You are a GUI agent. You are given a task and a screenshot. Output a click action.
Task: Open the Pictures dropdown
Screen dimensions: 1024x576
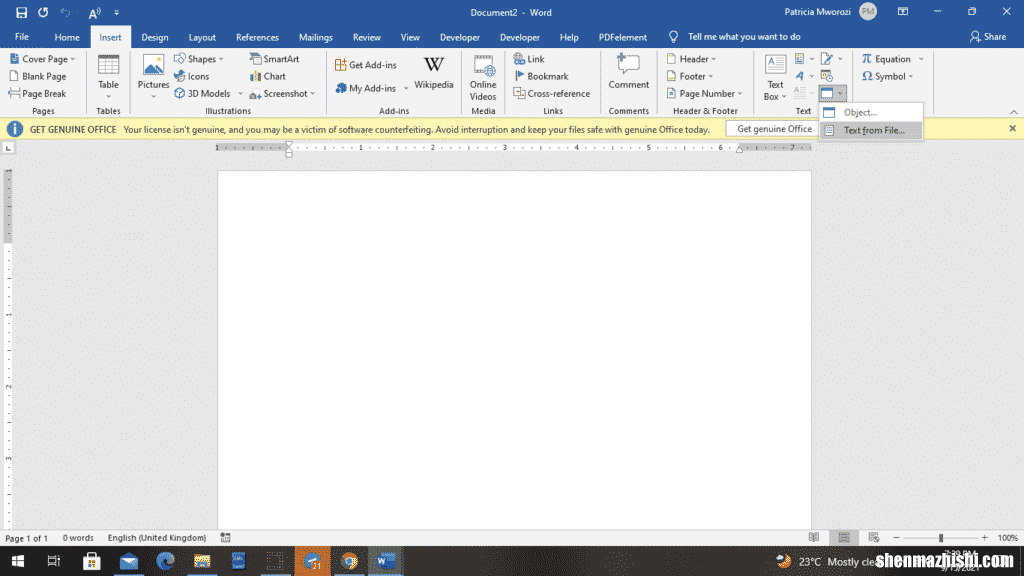click(x=153, y=96)
